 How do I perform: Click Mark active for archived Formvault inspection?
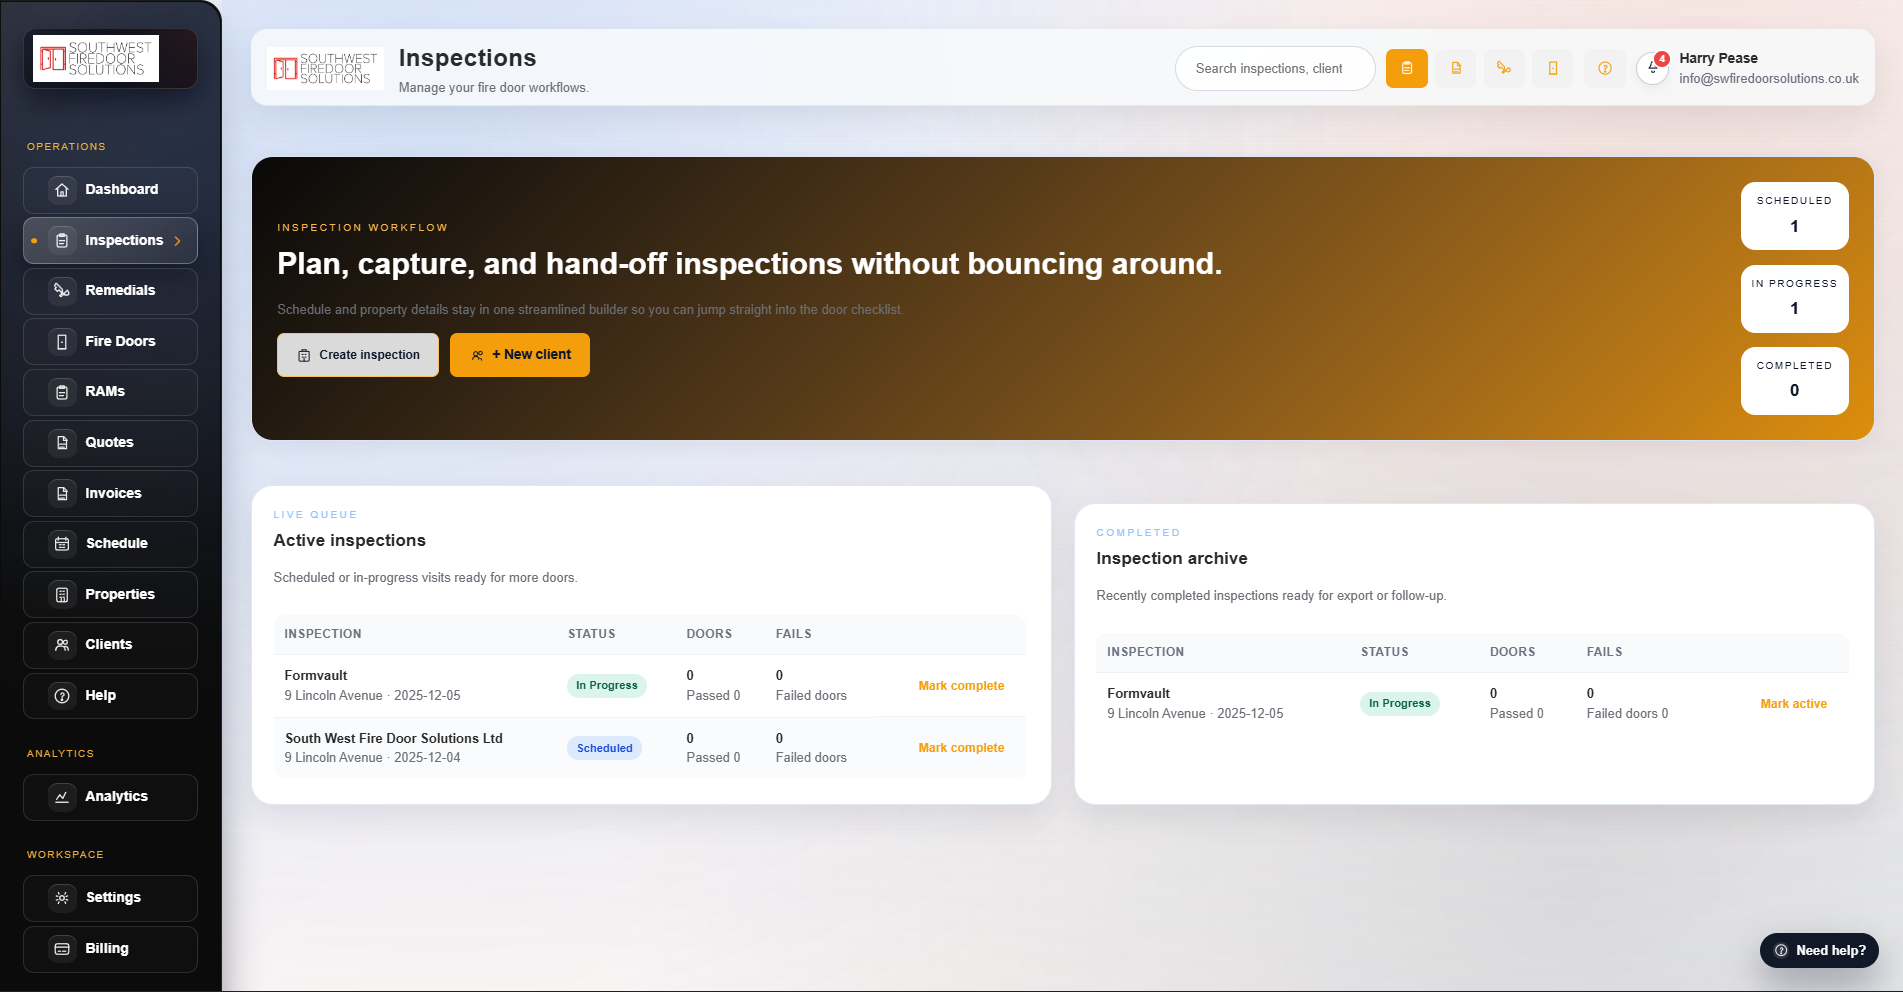(1792, 704)
